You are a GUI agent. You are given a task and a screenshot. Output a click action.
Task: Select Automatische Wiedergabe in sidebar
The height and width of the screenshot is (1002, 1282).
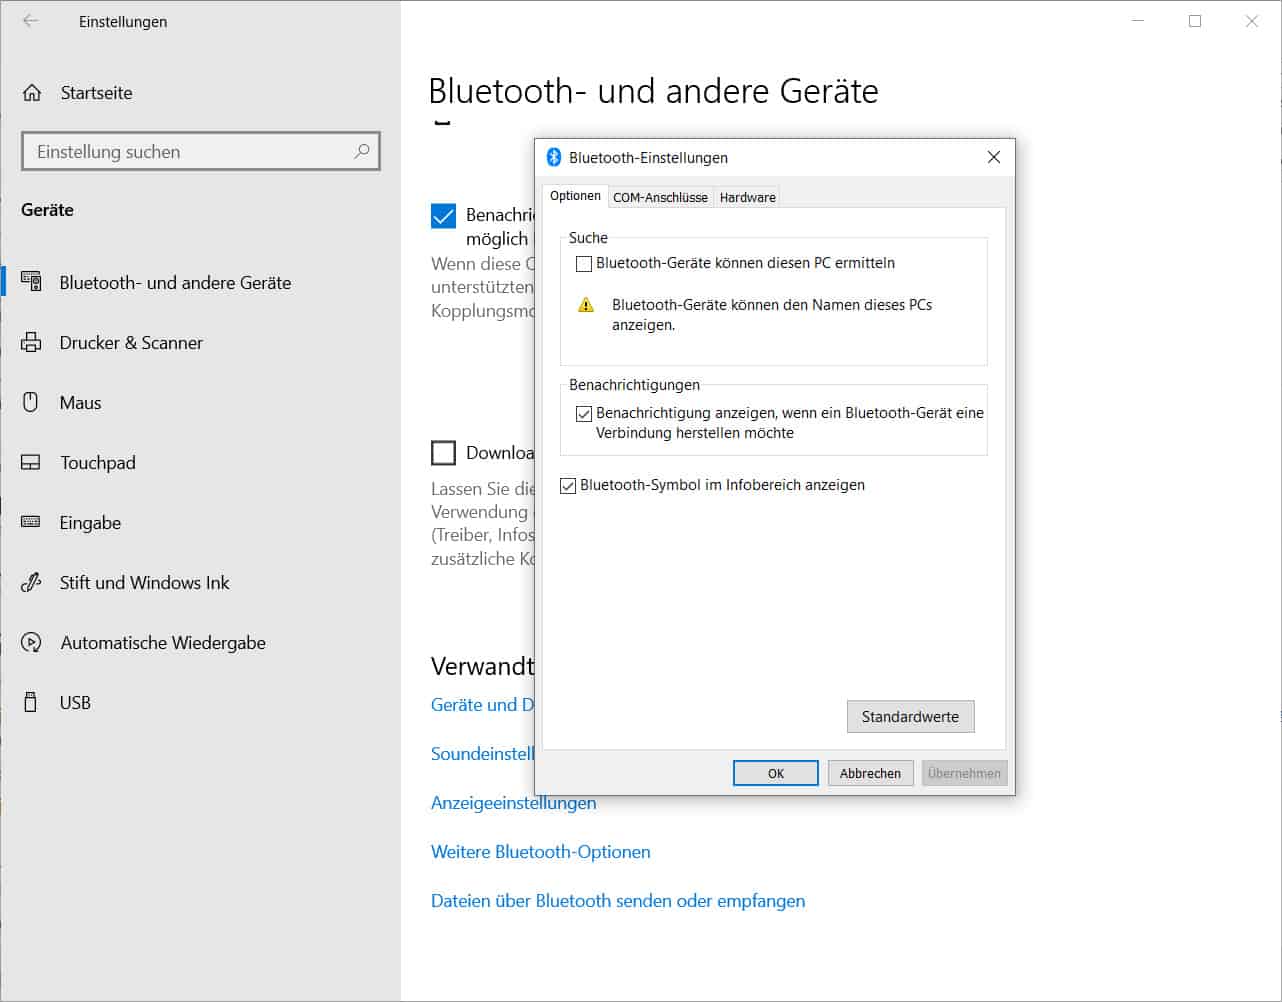[x=200, y=642]
